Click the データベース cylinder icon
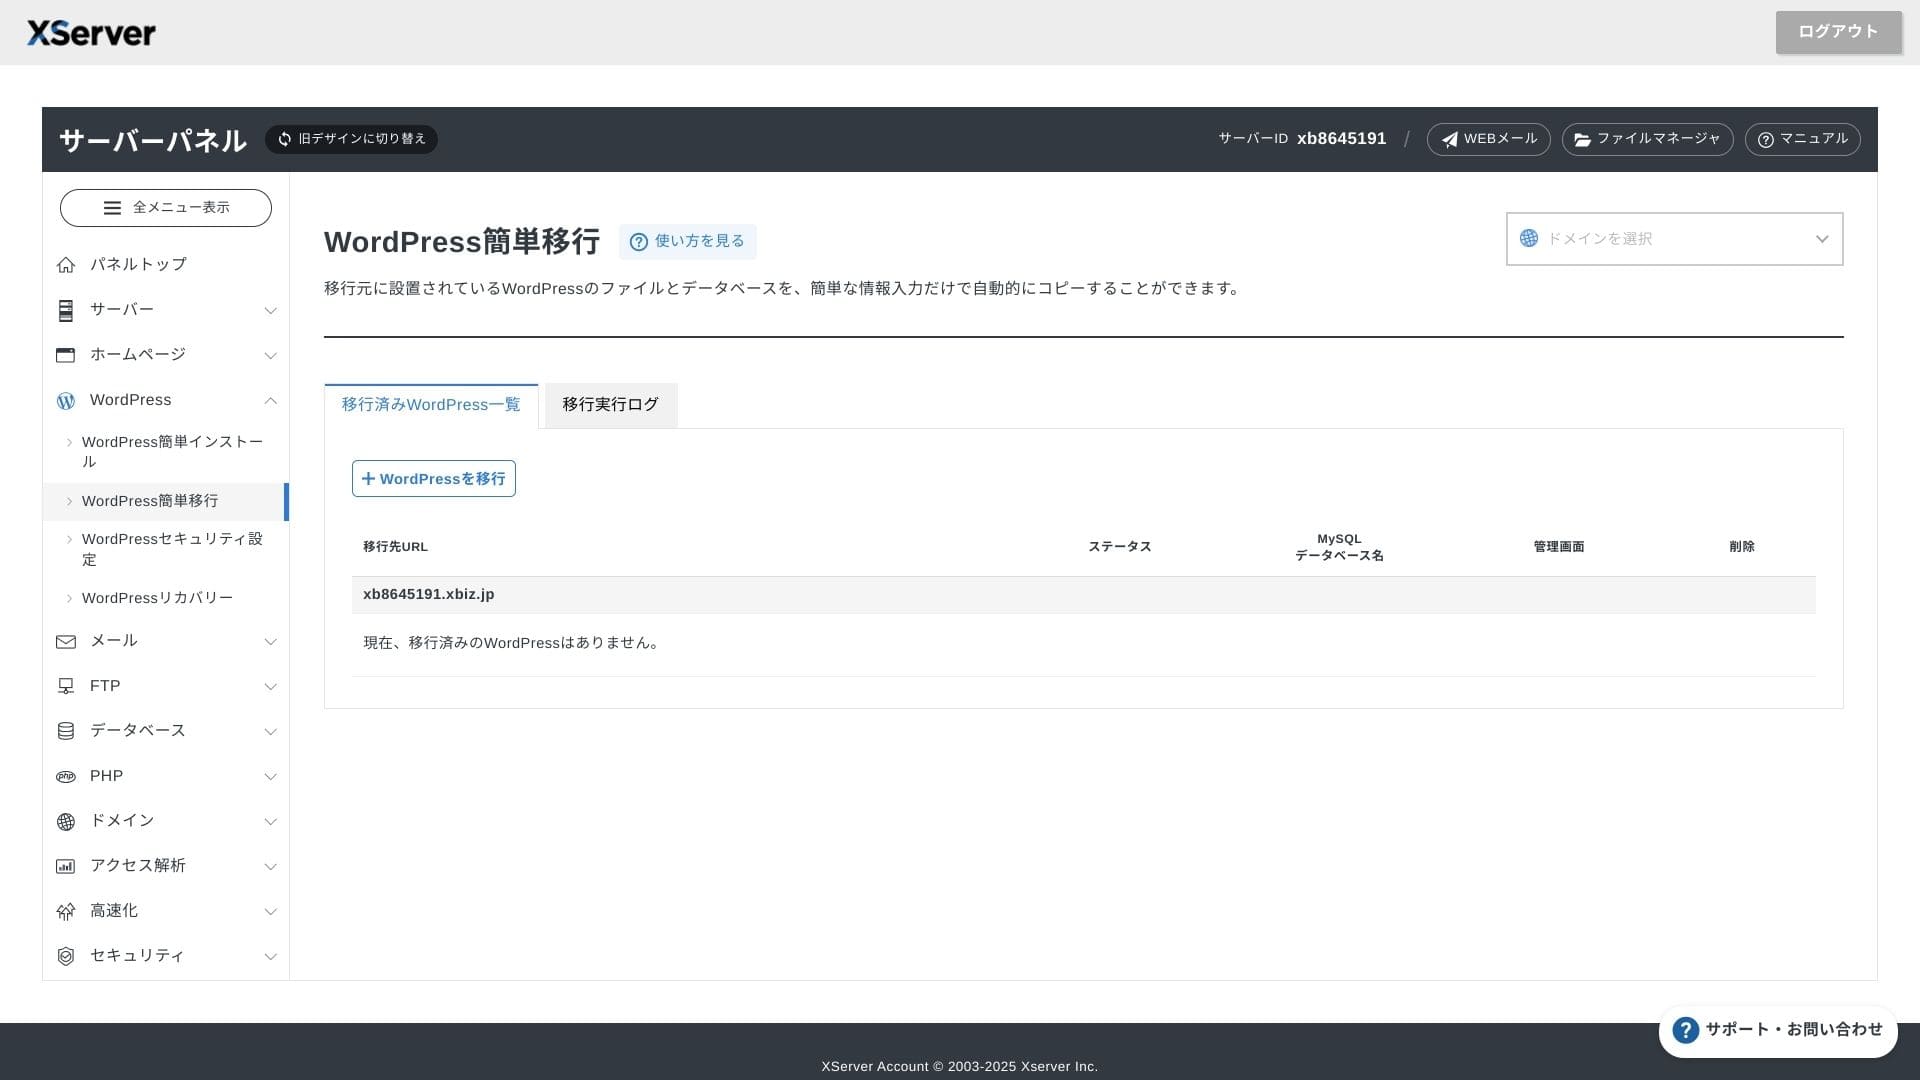Viewport: 1920px width, 1080px height. (x=66, y=731)
